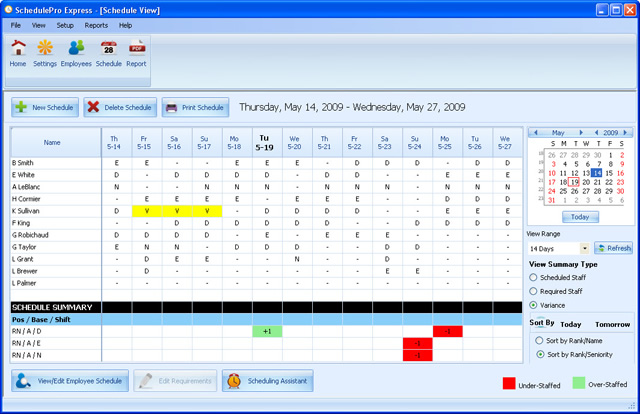This screenshot has height=414, width=640.
Task: Select the Tu 5-19 column header
Action: tap(267, 142)
